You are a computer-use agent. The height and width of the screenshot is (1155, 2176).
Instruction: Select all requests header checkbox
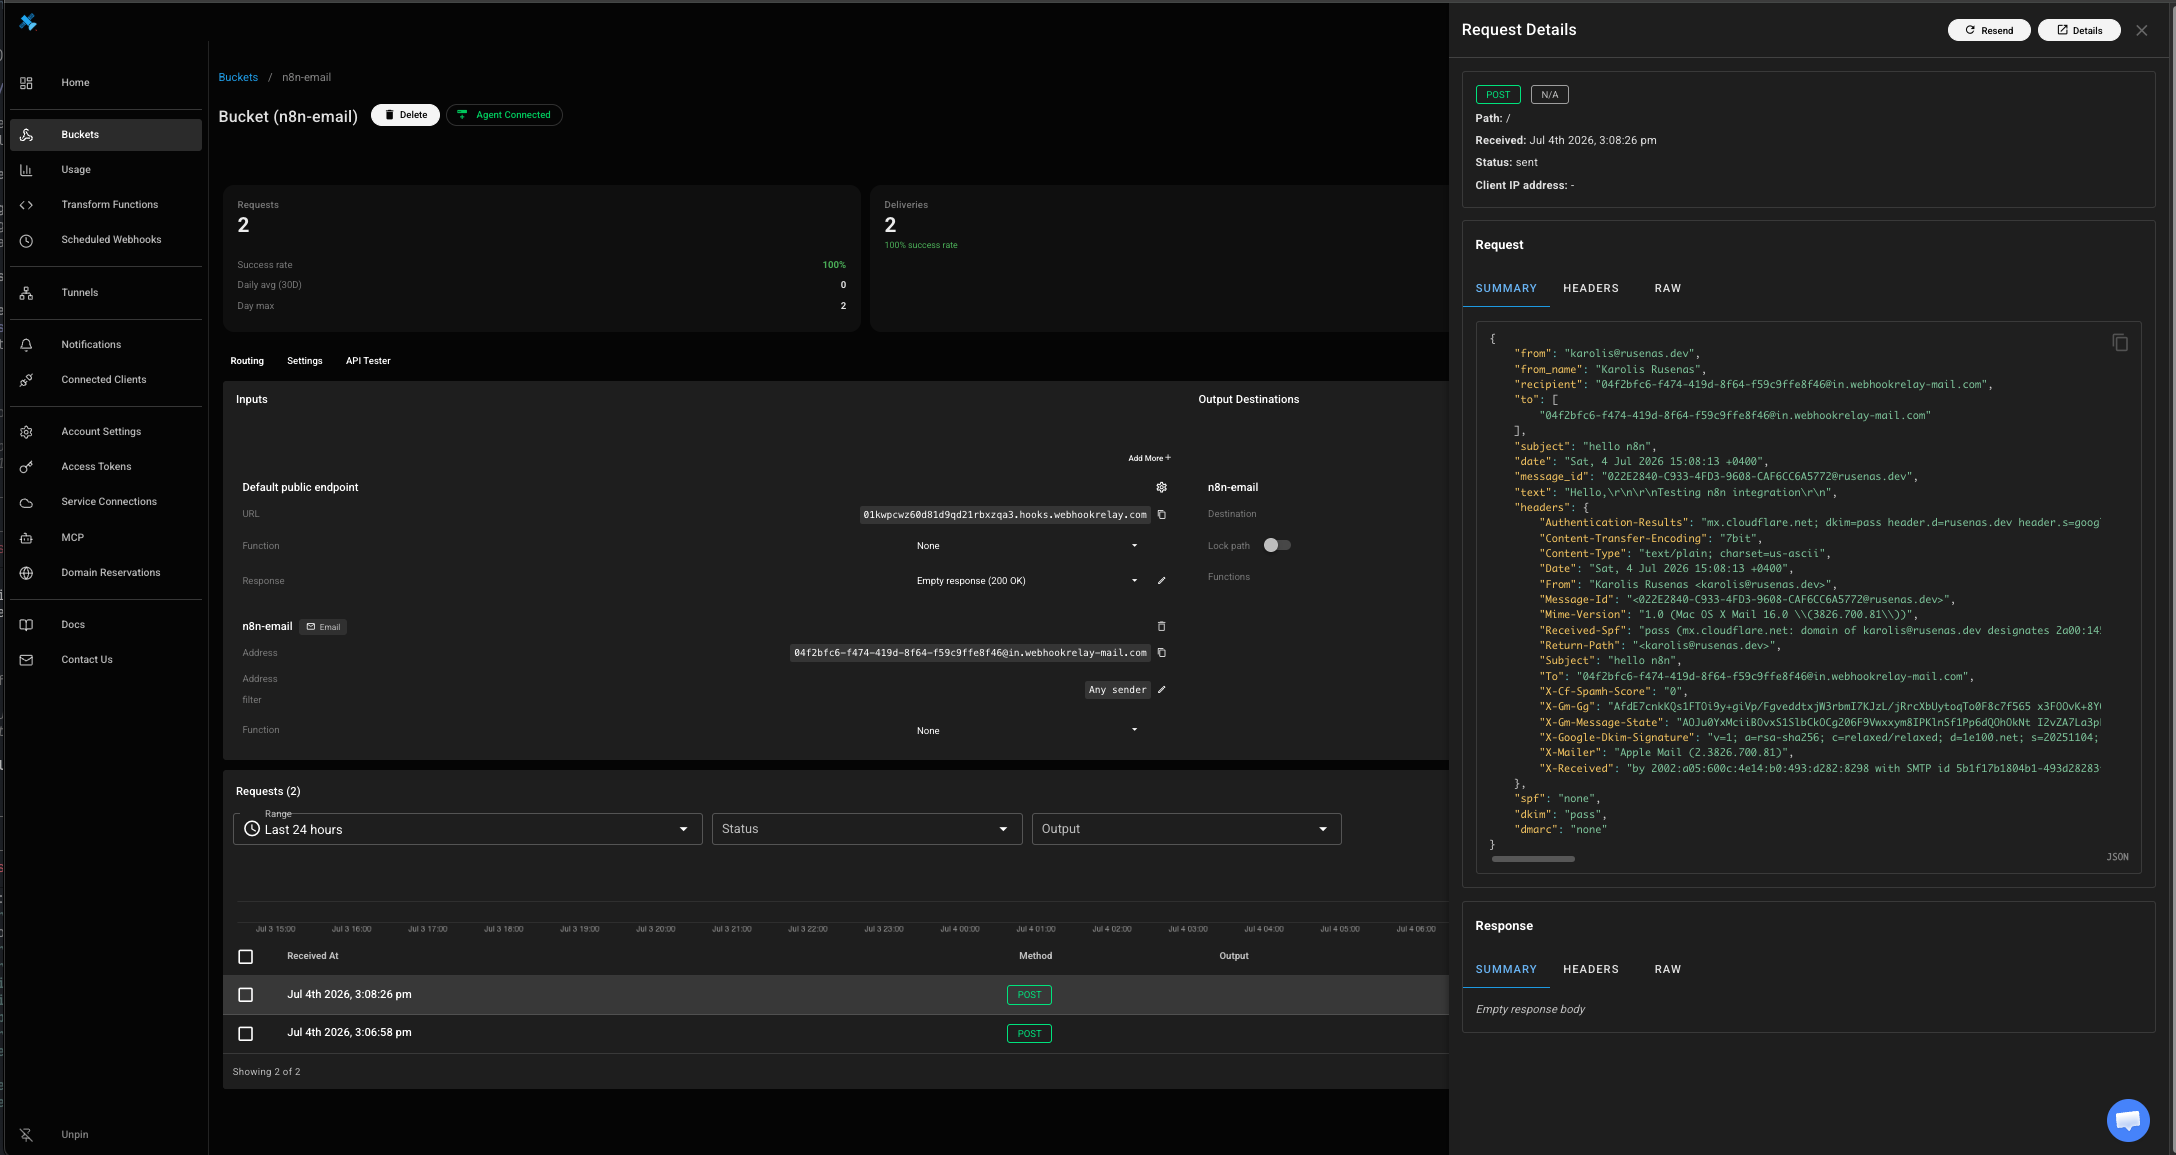pyautogui.click(x=246, y=957)
